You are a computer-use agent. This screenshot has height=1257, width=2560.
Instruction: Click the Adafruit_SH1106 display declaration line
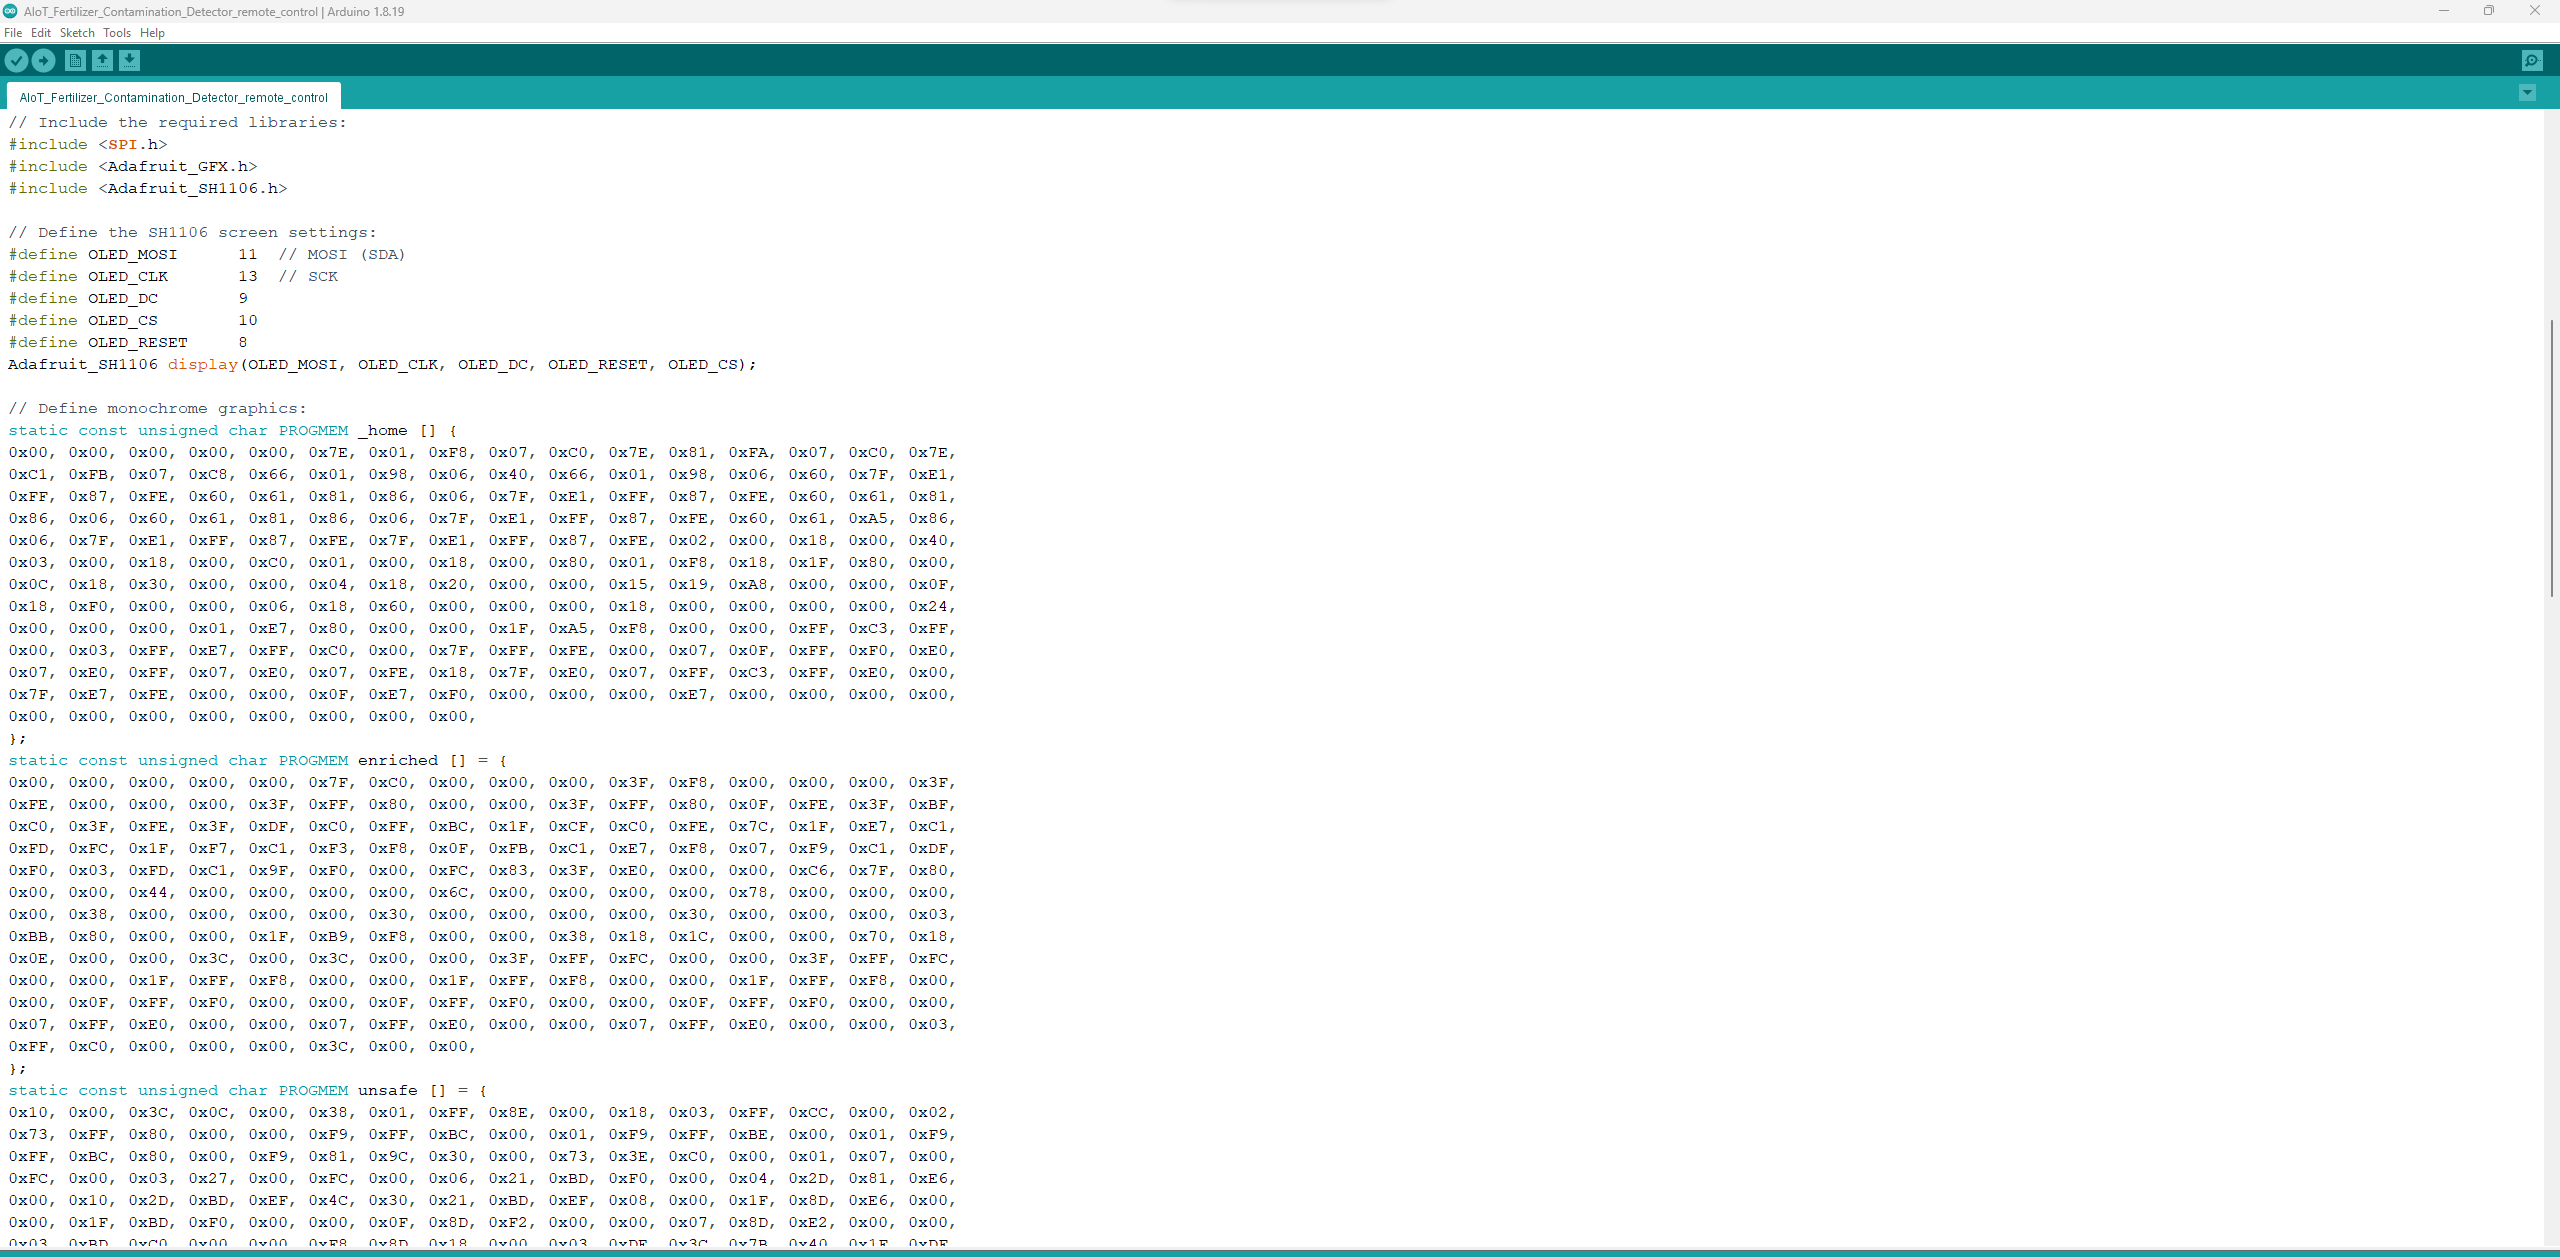pyautogui.click(x=382, y=365)
